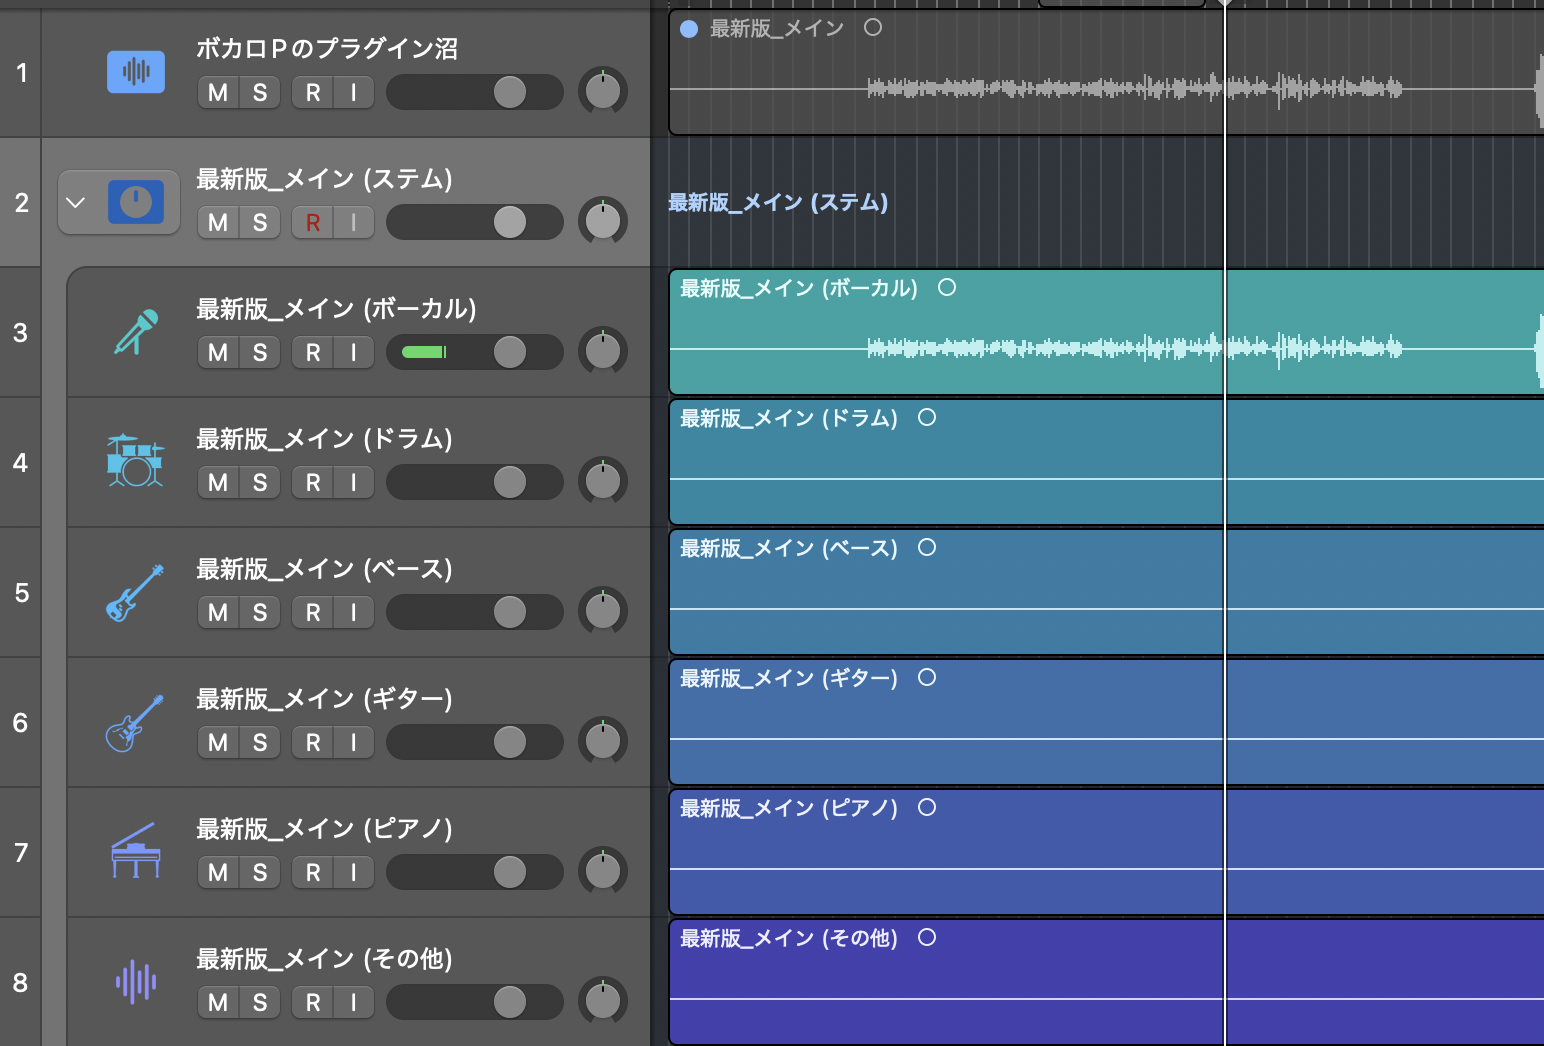
Task: Click the 最新版_メイン (その他) track name
Action: click(x=324, y=959)
